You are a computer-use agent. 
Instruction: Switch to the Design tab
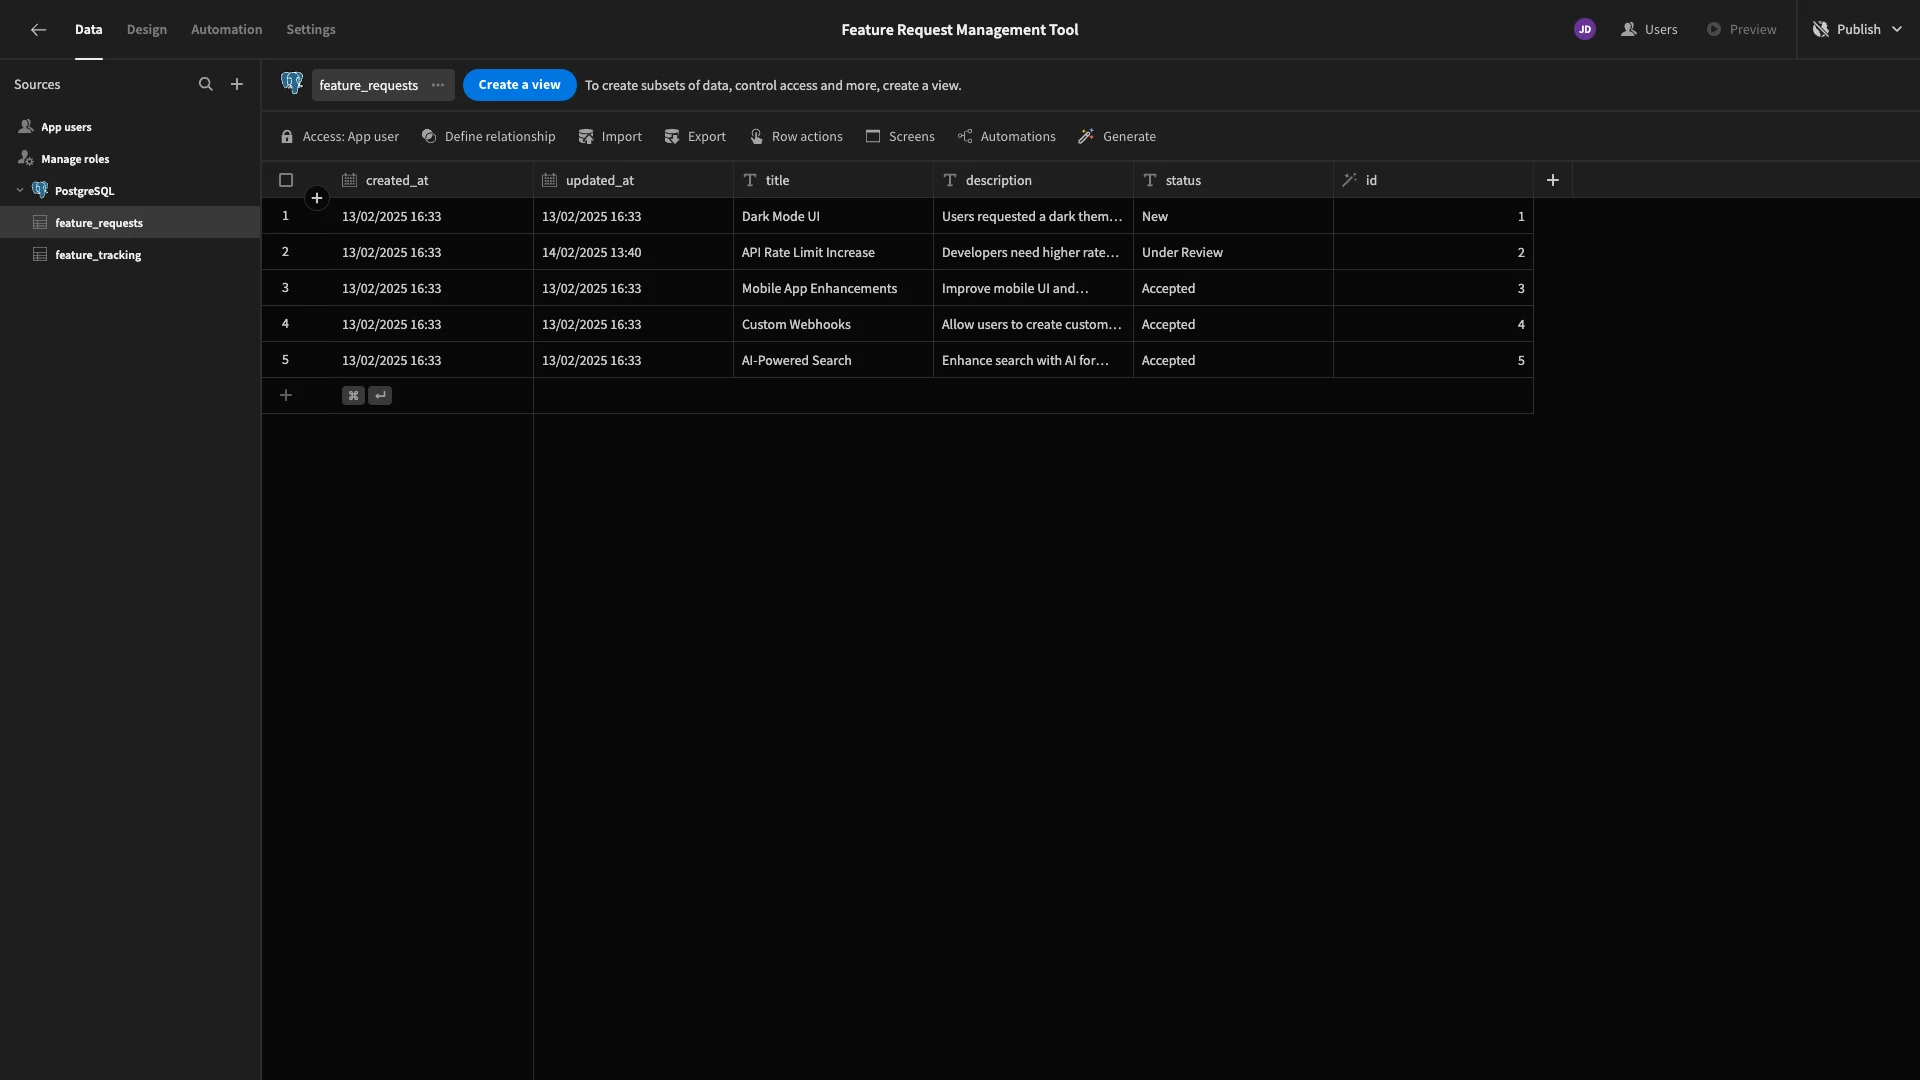(147, 30)
